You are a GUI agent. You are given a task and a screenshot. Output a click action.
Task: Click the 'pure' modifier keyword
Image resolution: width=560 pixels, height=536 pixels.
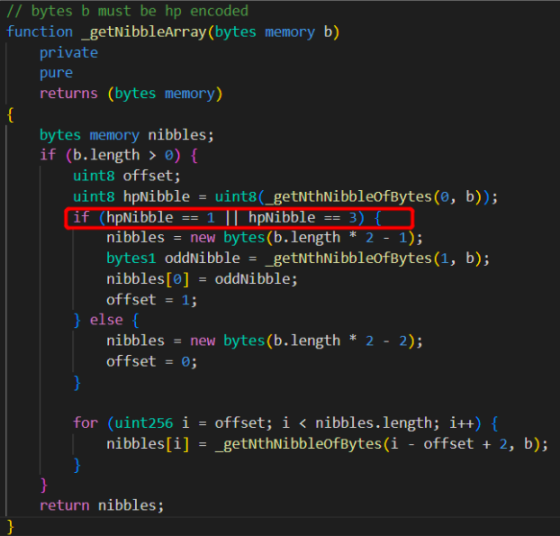coord(56,74)
